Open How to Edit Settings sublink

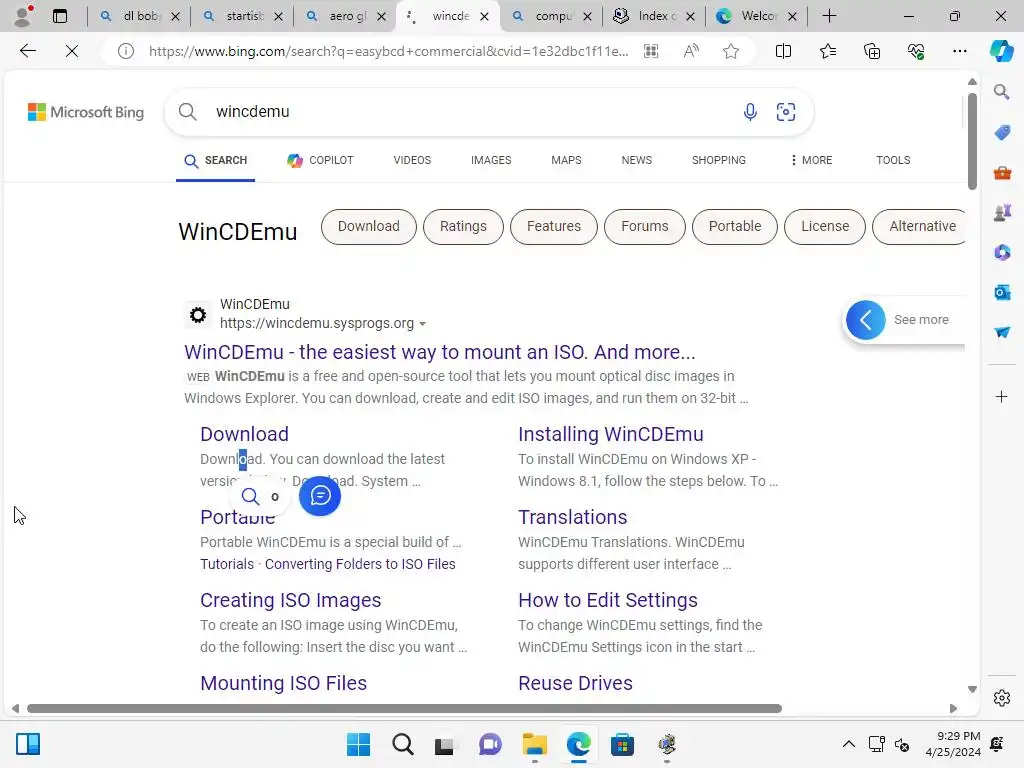pyautogui.click(x=607, y=600)
